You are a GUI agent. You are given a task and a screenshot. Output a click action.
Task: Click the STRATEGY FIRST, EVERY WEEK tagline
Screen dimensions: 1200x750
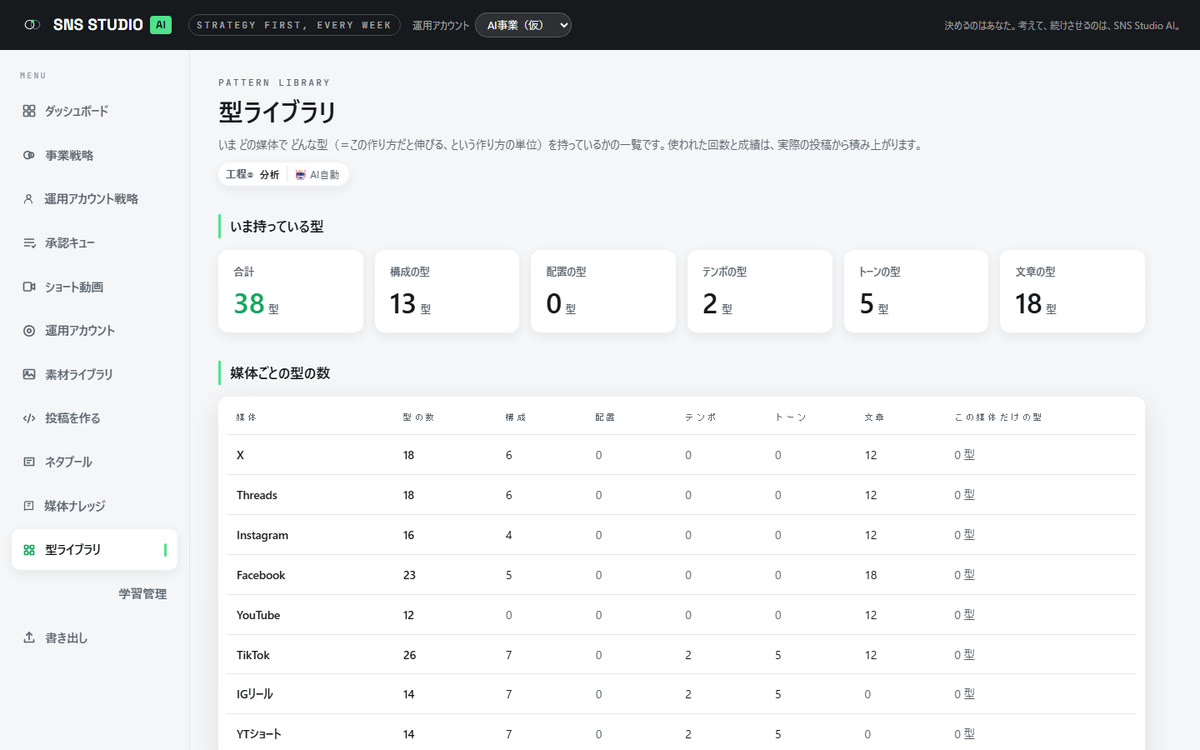point(294,25)
